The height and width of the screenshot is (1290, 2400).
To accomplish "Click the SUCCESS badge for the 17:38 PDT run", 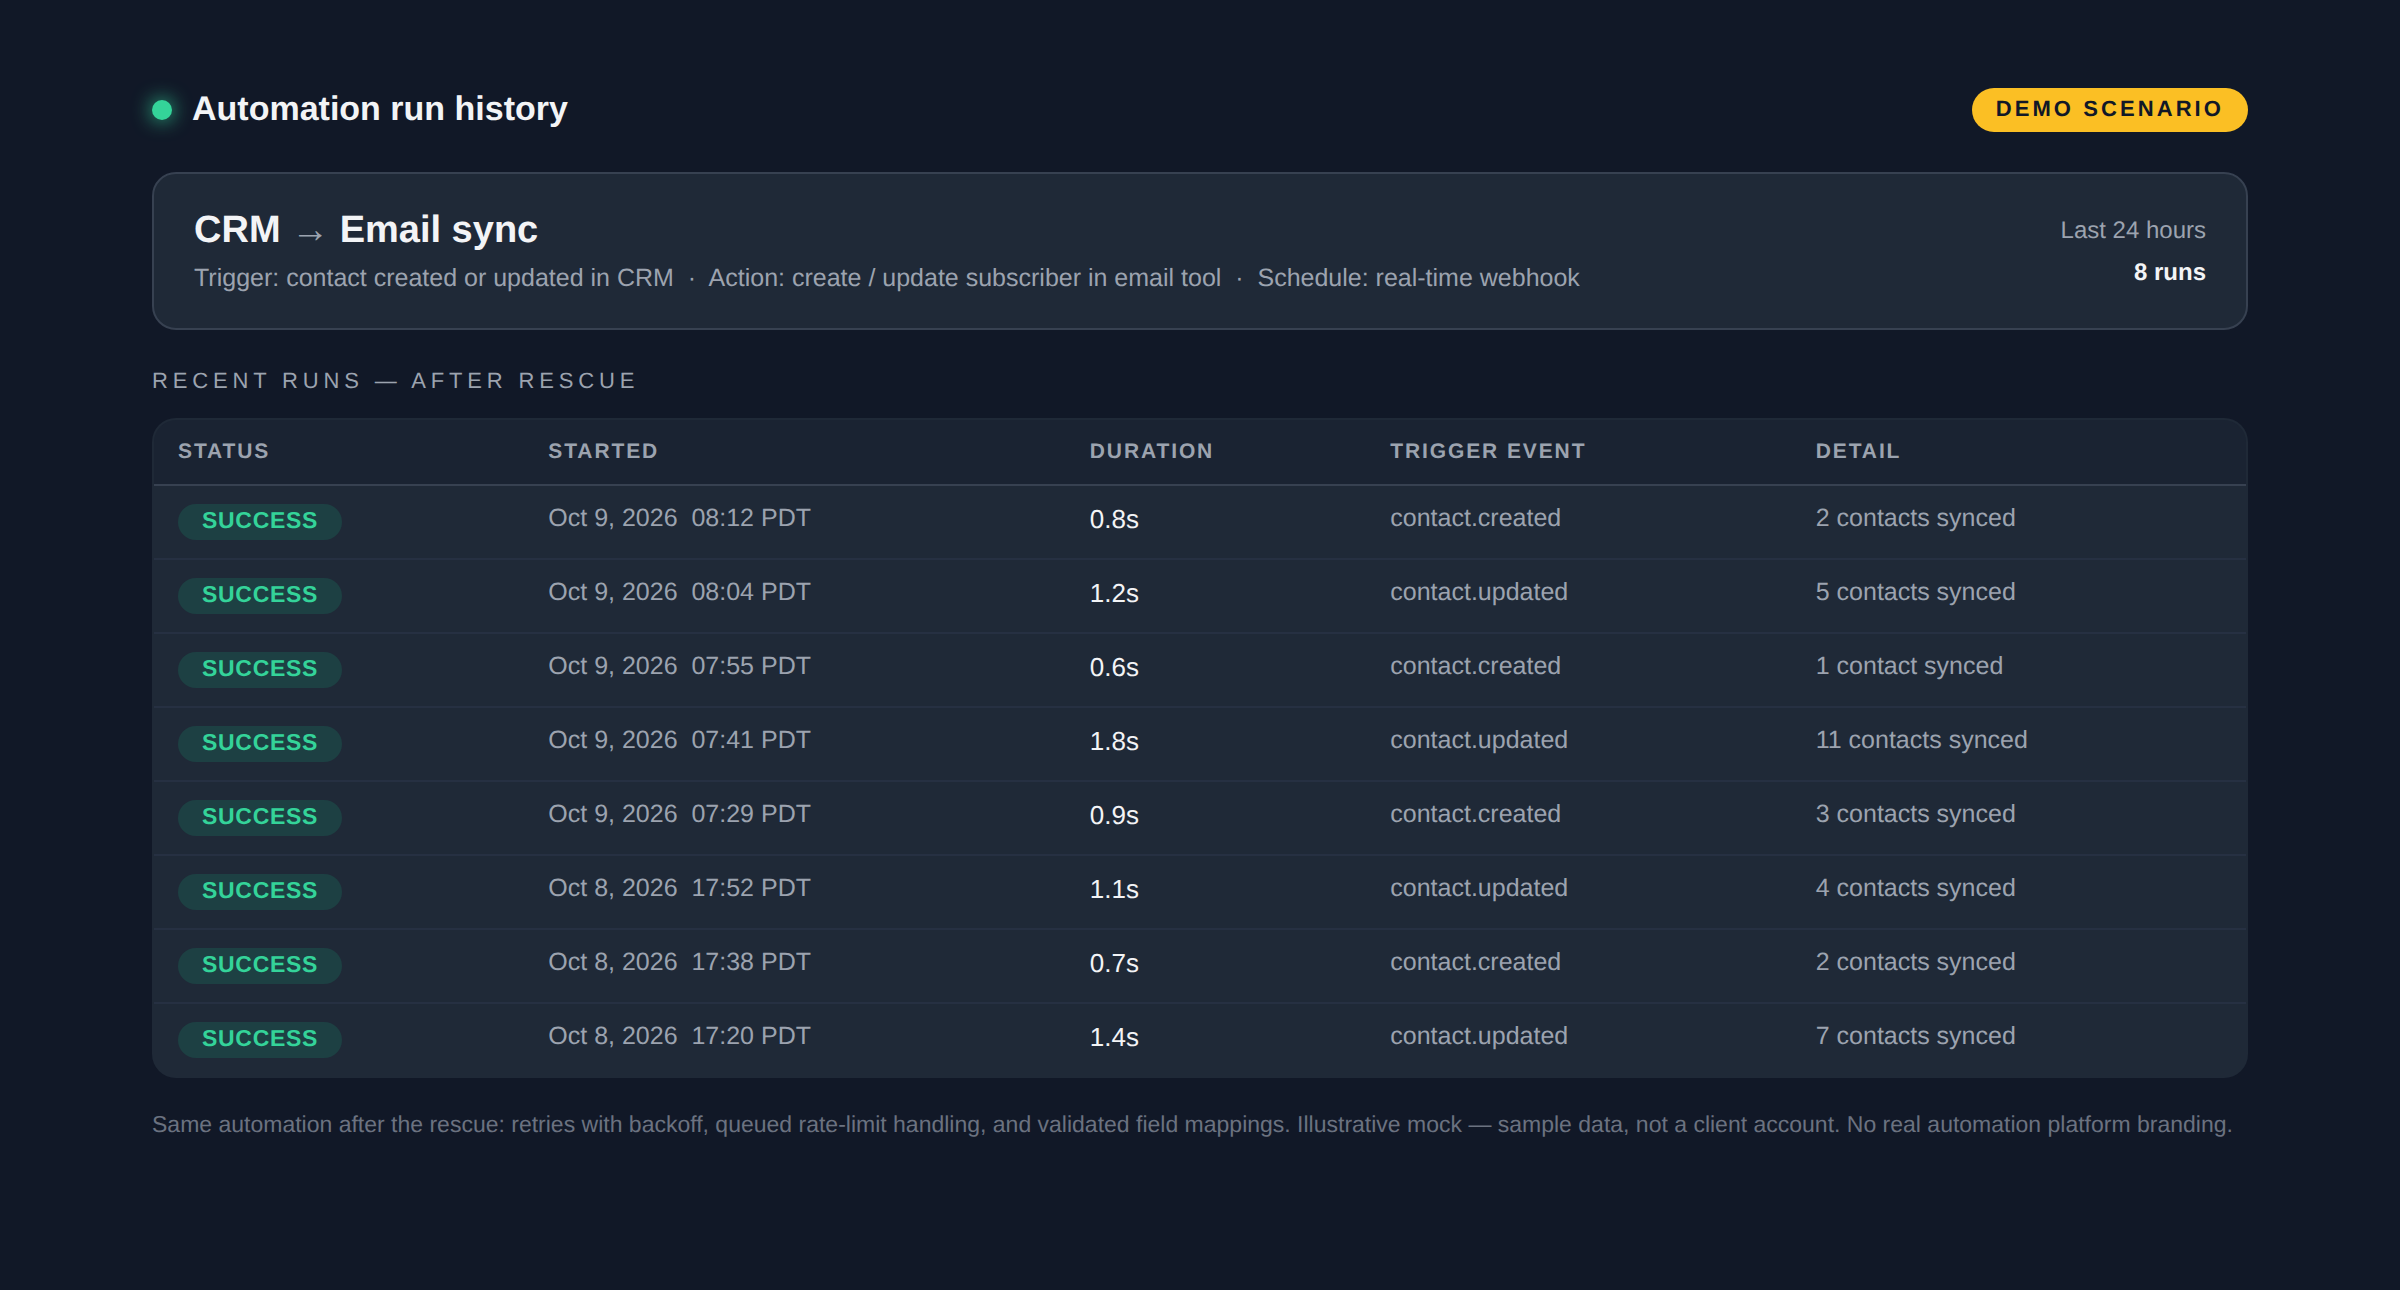I will pos(260,965).
